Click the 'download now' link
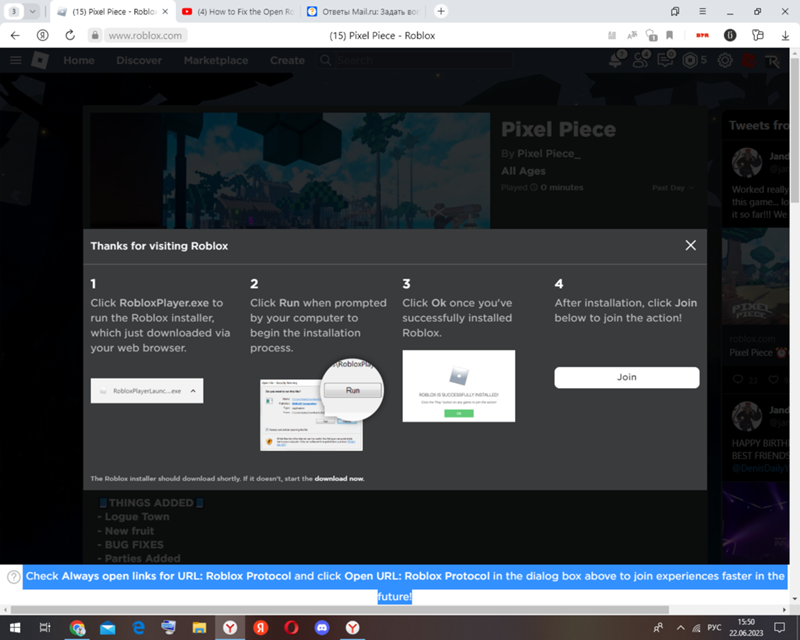The width and height of the screenshot is (800, 640). click(x=339, y=479)
